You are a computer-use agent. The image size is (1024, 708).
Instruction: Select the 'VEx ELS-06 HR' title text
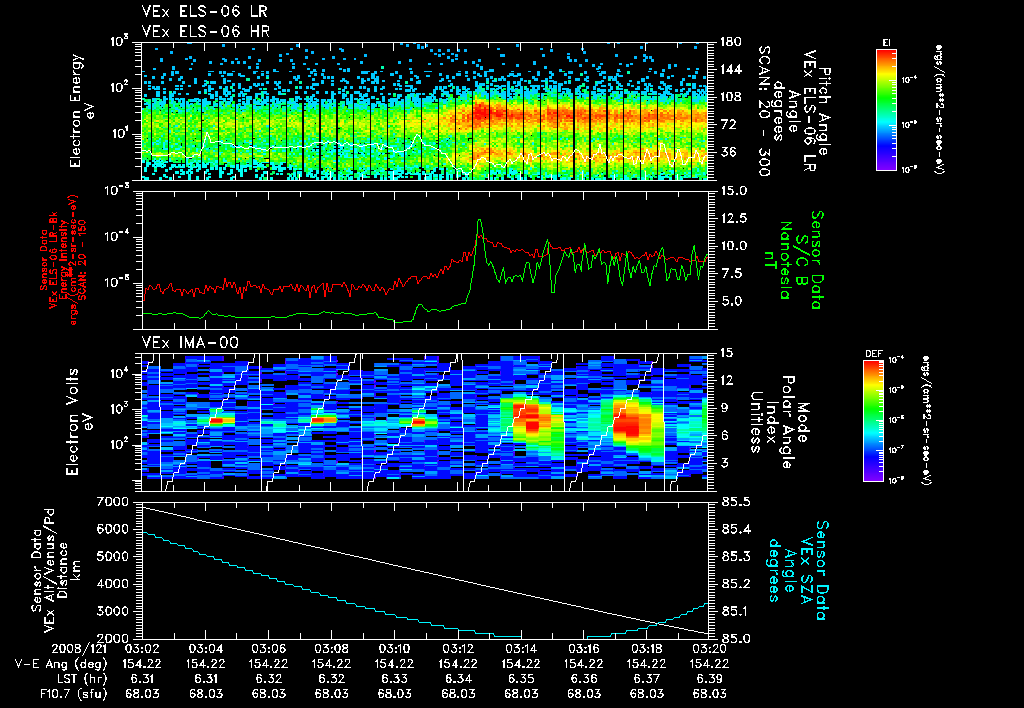point(205,31)
